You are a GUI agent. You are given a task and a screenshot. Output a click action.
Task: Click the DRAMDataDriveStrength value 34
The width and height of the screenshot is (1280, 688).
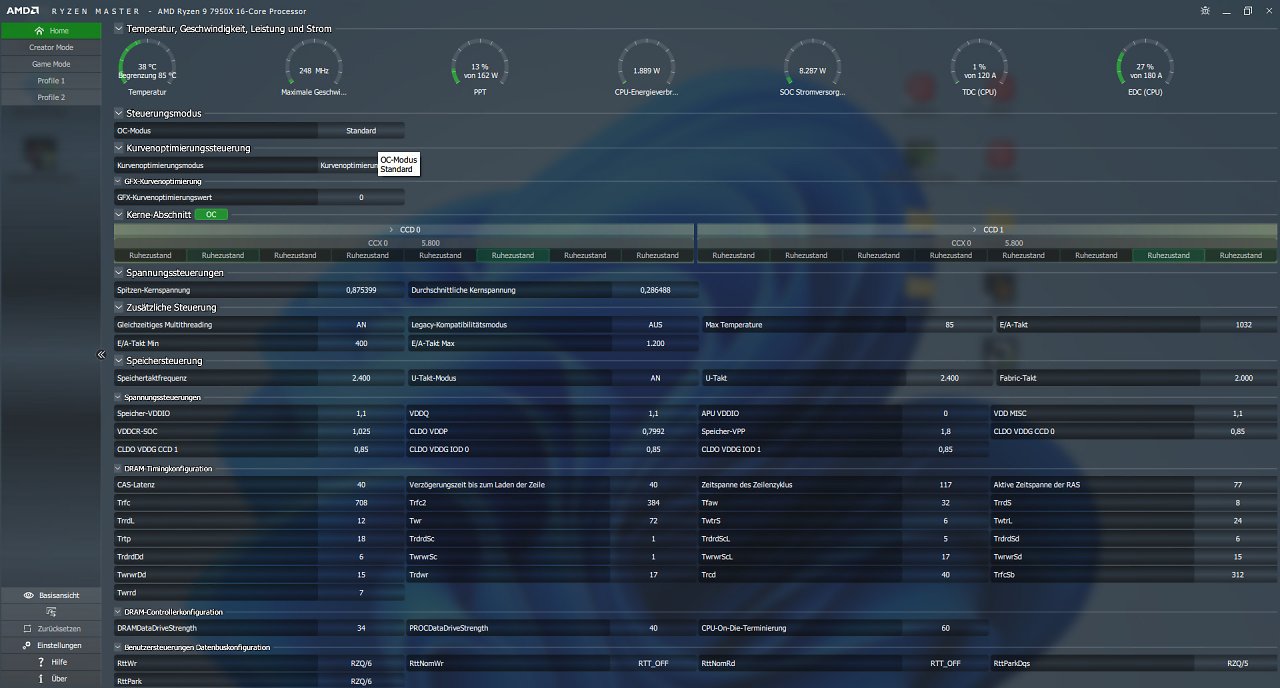click(x=361, y=629)
